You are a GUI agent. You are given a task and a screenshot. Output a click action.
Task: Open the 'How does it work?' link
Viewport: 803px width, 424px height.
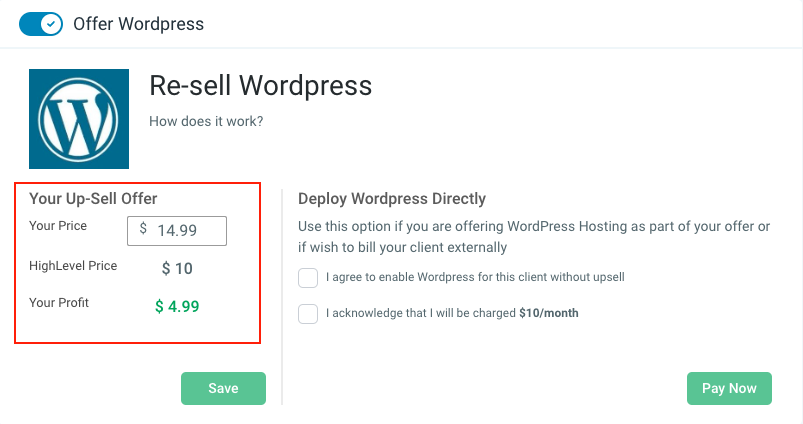point(206,121)
